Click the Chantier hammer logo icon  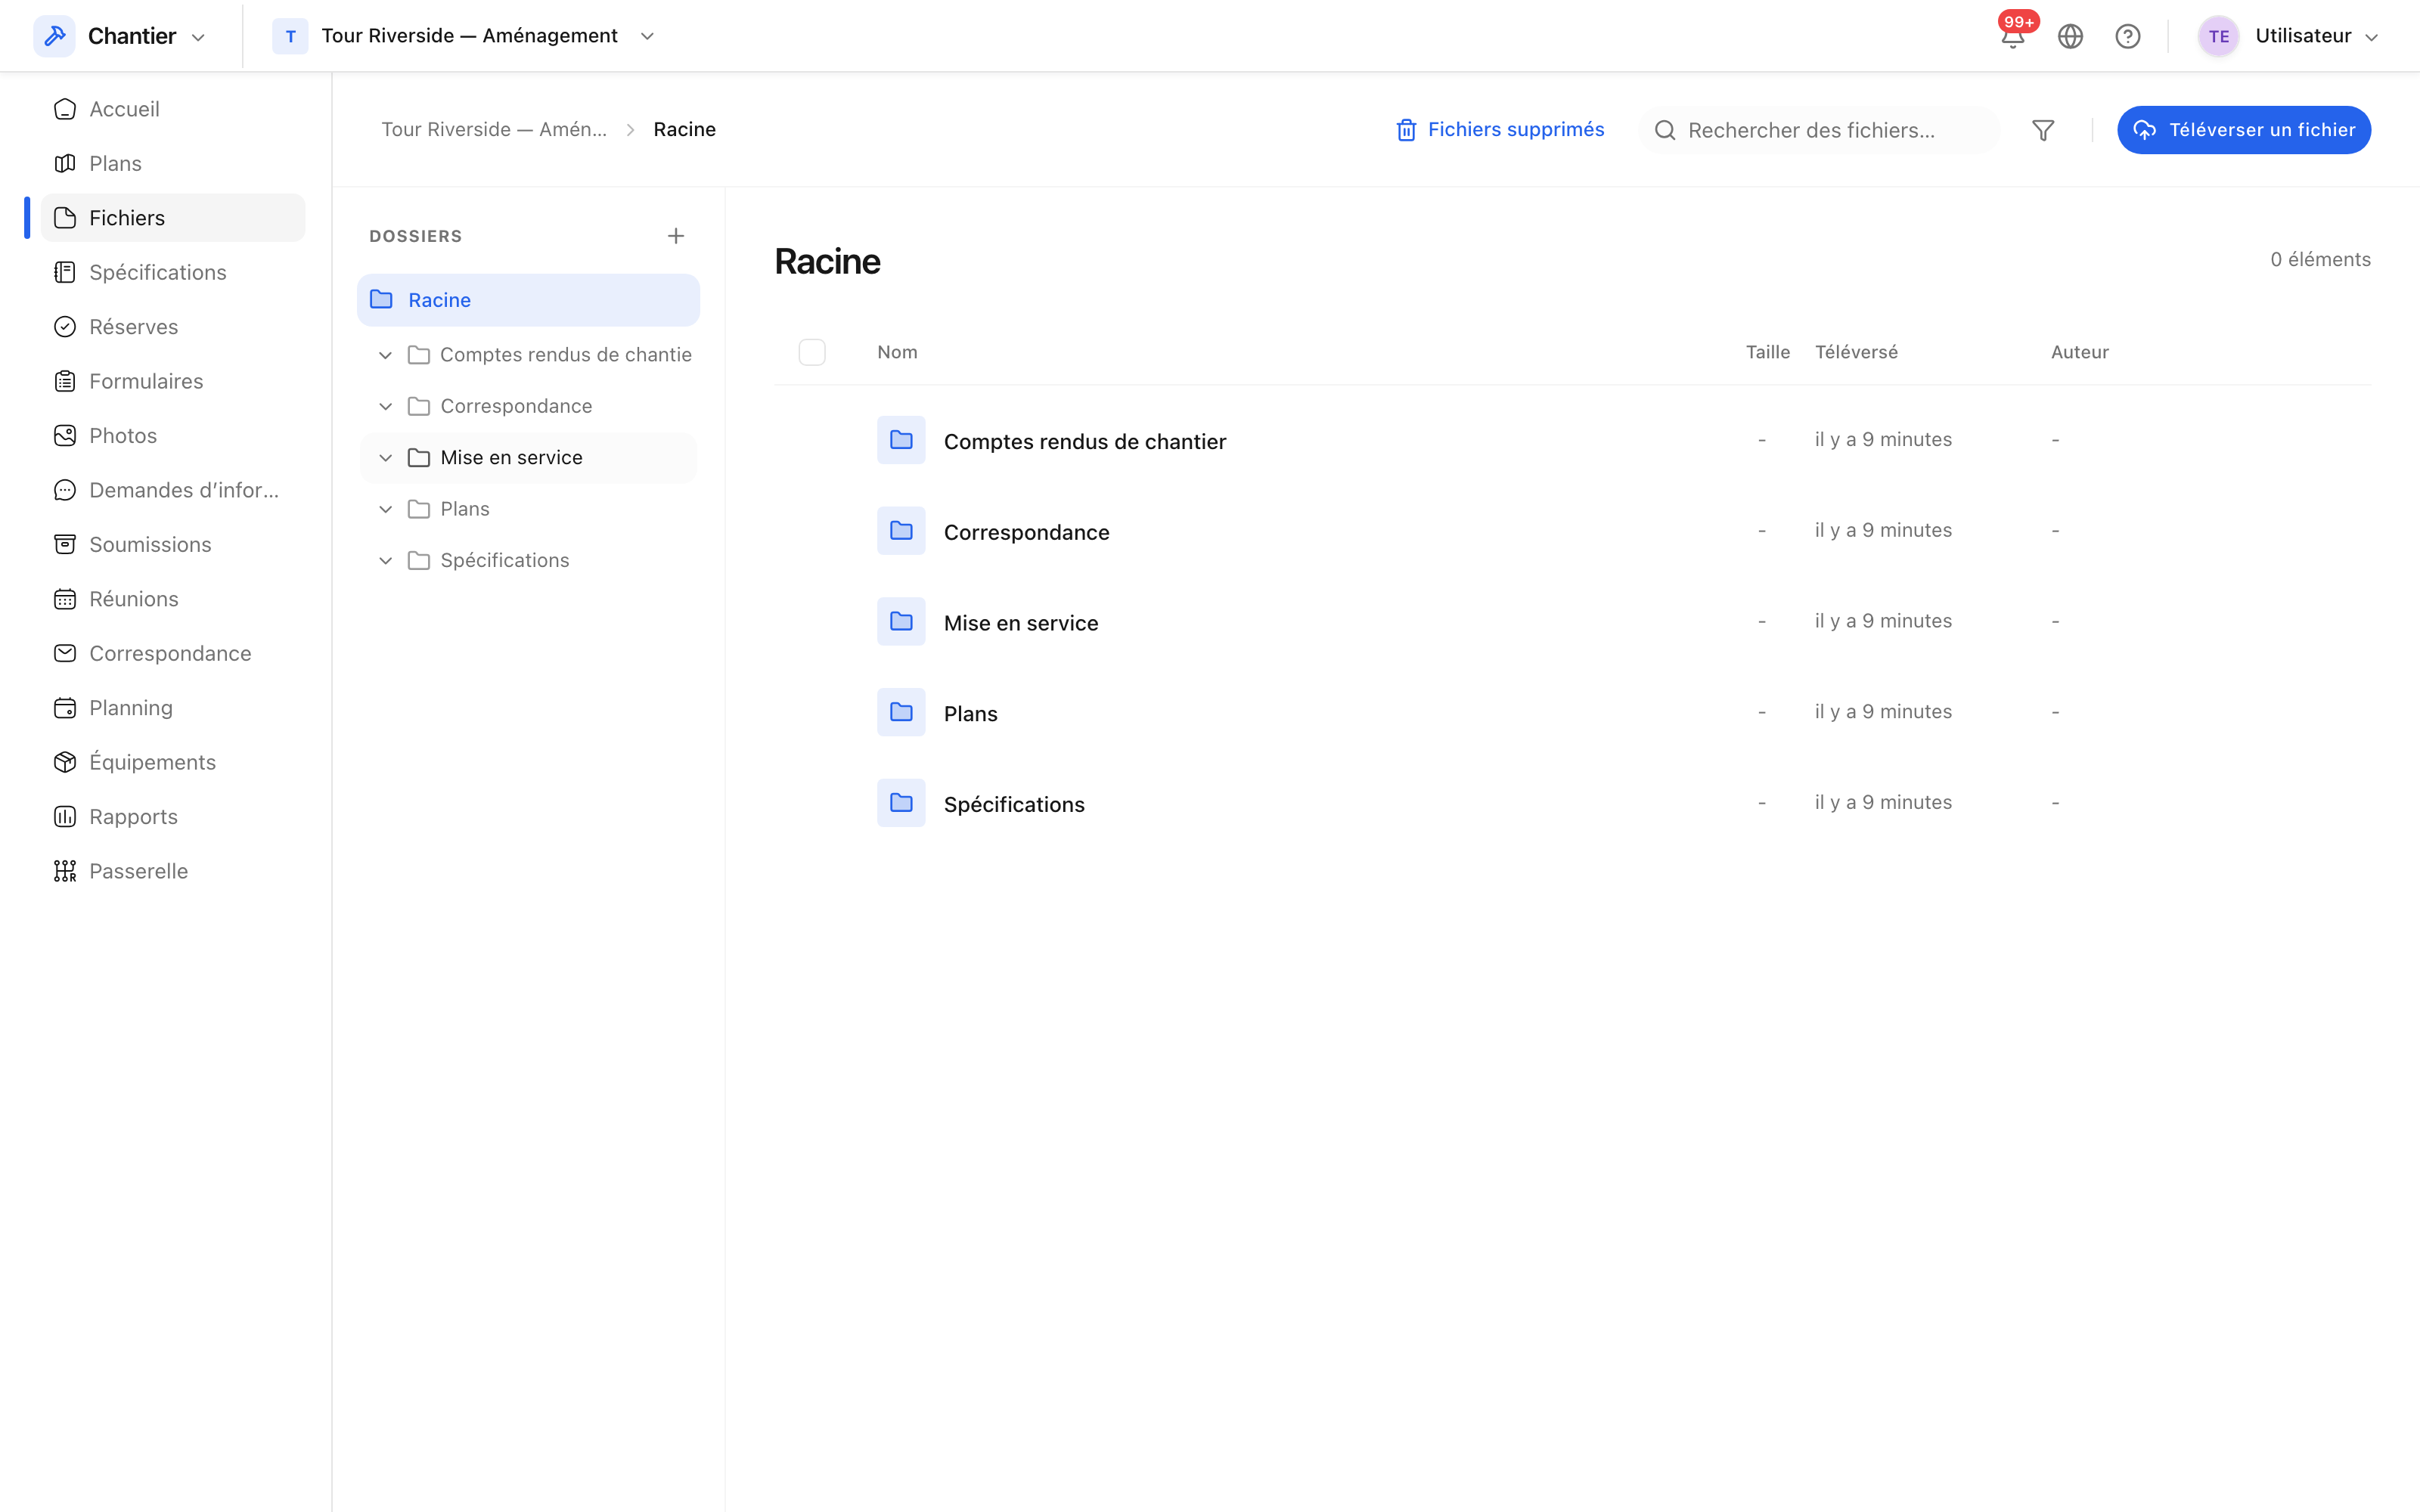click(54, 36)
